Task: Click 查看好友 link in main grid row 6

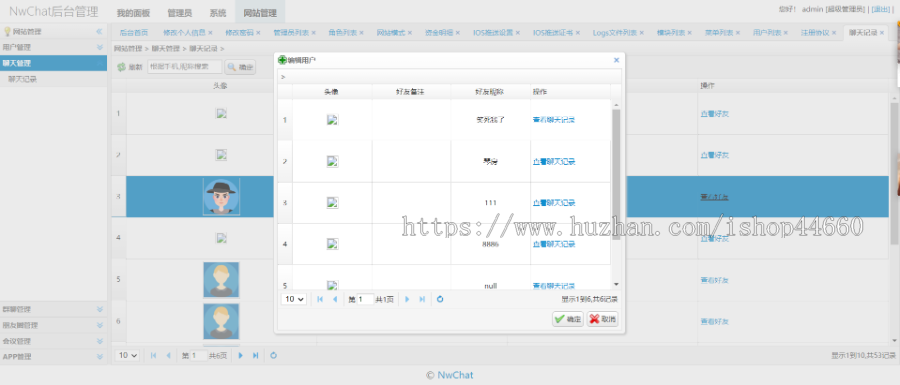Action: (x=715, y=322)
